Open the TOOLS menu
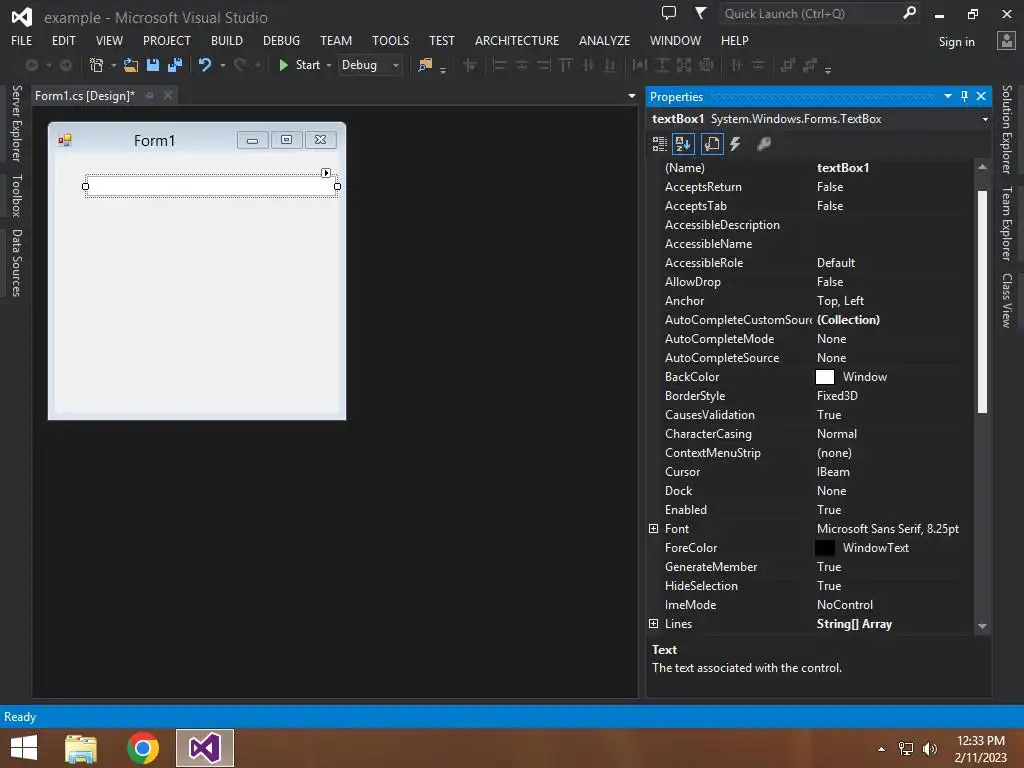 tap(391, 40)
